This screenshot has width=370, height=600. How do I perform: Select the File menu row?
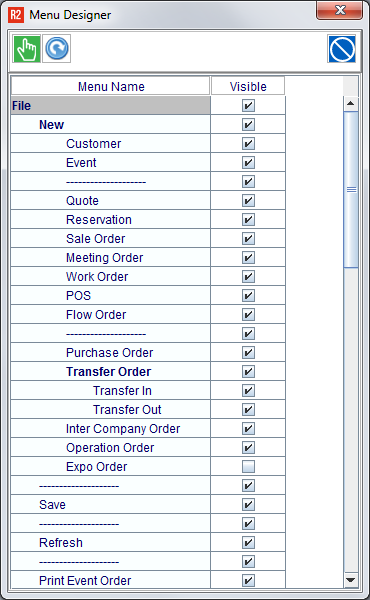[x=111, y=106]
